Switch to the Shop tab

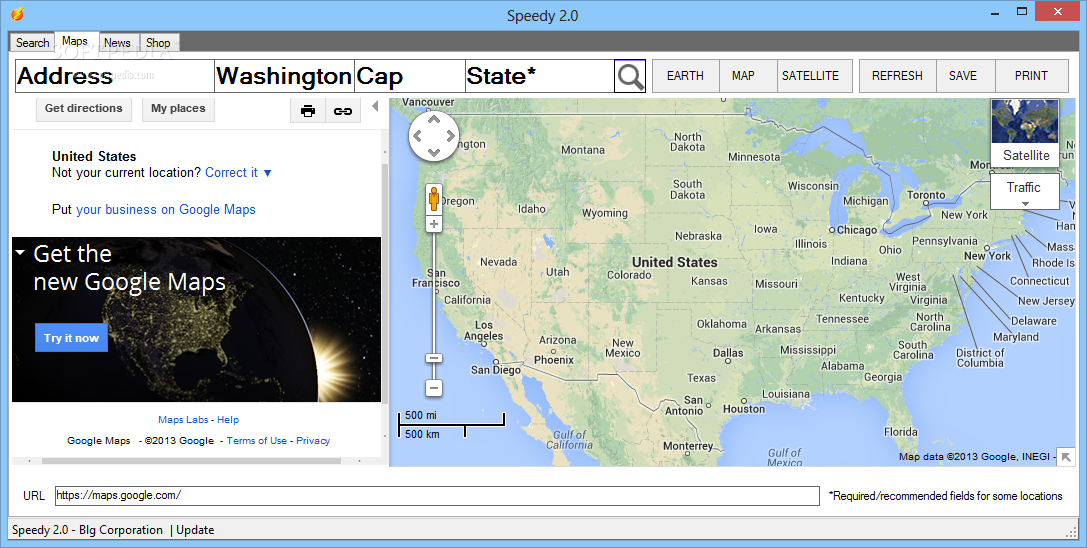pyautogui.click(x=158, y=42)
